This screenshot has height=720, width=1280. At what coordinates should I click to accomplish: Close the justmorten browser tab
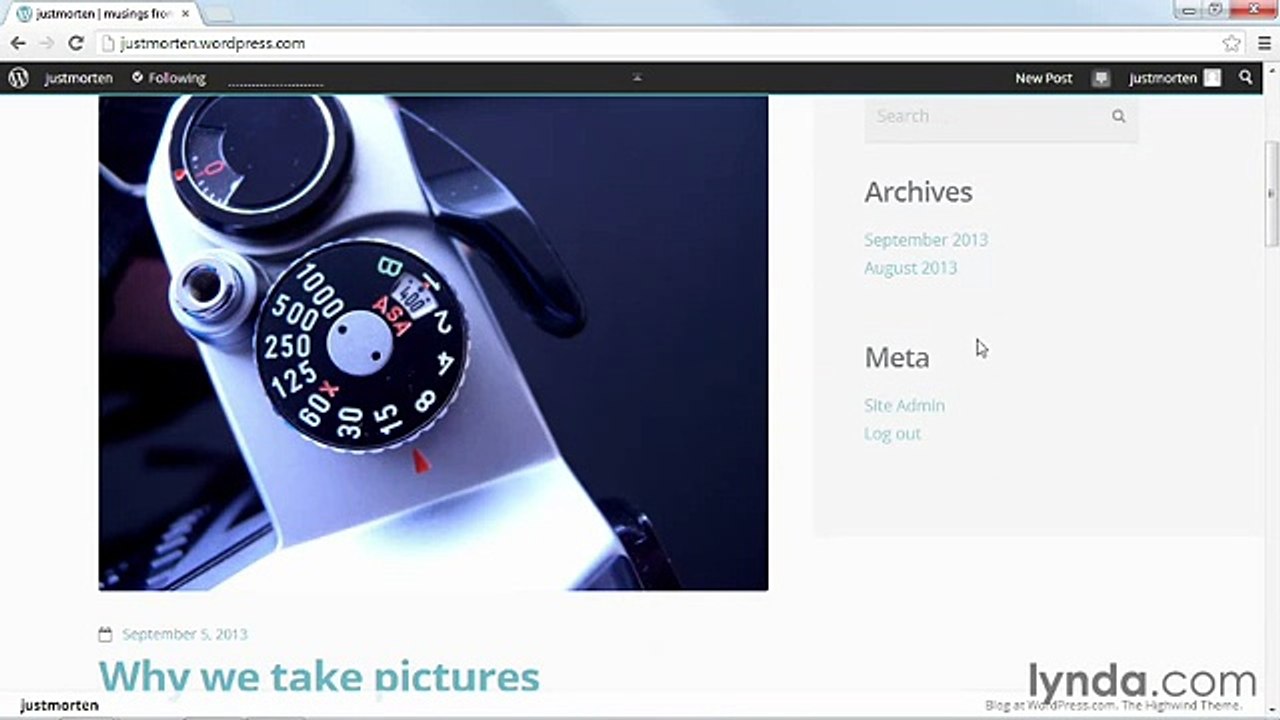coord(185,13)
